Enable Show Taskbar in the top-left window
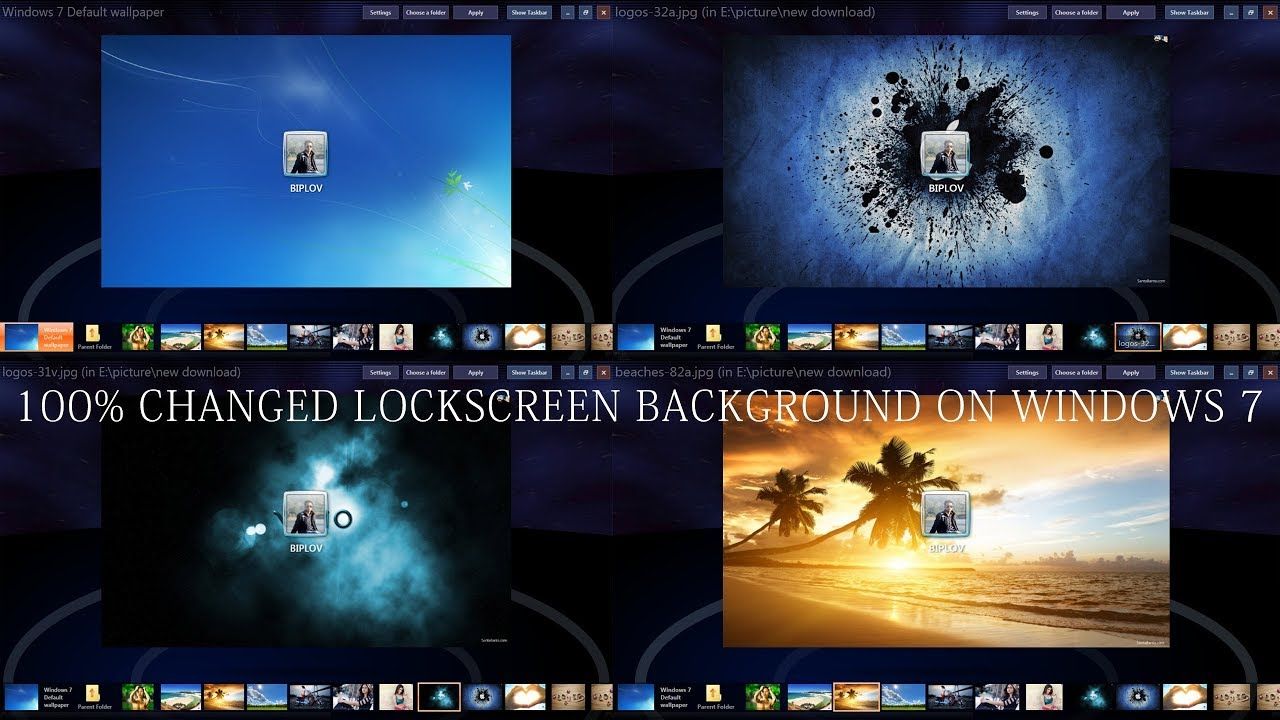The width and height of the screenshot is (1280, 720). click(528, 12)
